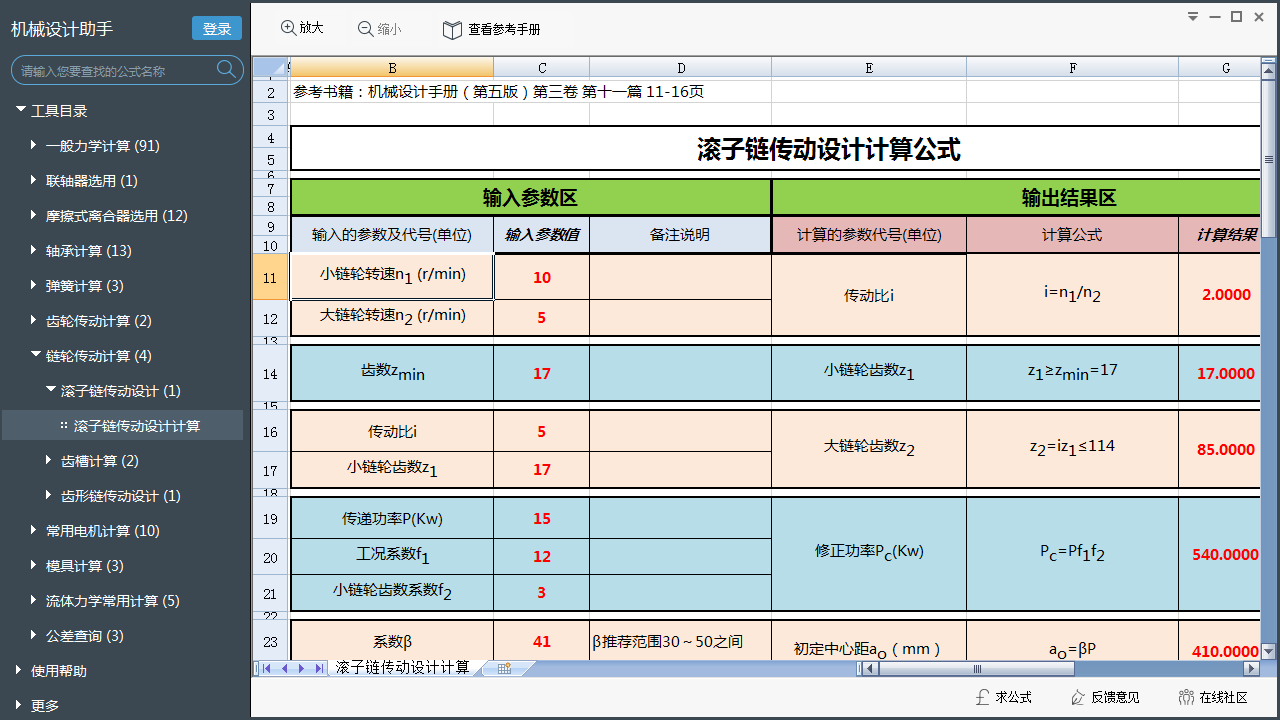
Task: Click the 求公式 request formula icon
Action: [982, 697]
